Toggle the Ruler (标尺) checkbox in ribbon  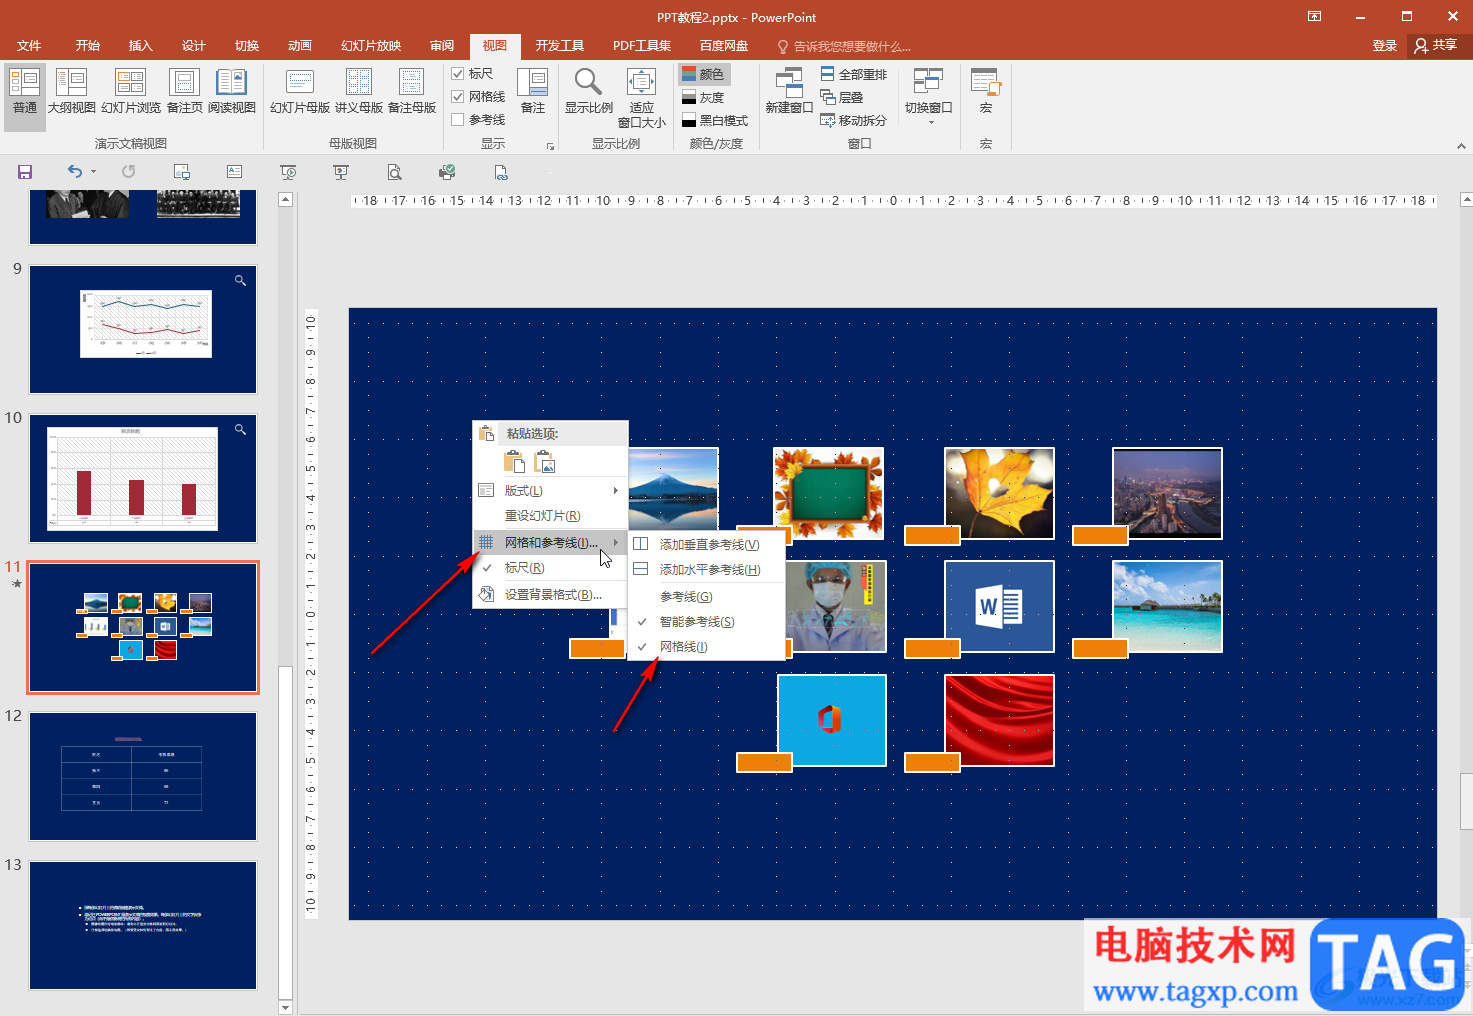click(472, 74)
